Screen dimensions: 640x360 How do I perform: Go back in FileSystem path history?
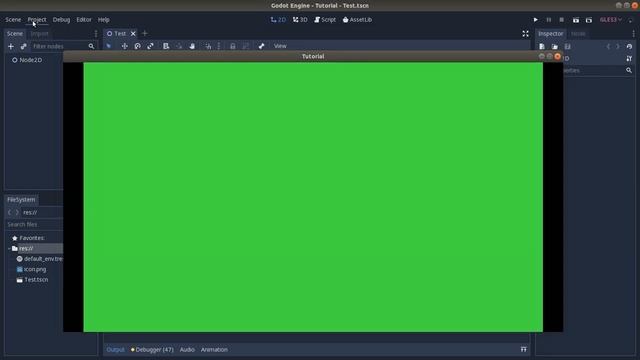coord(9,212)
